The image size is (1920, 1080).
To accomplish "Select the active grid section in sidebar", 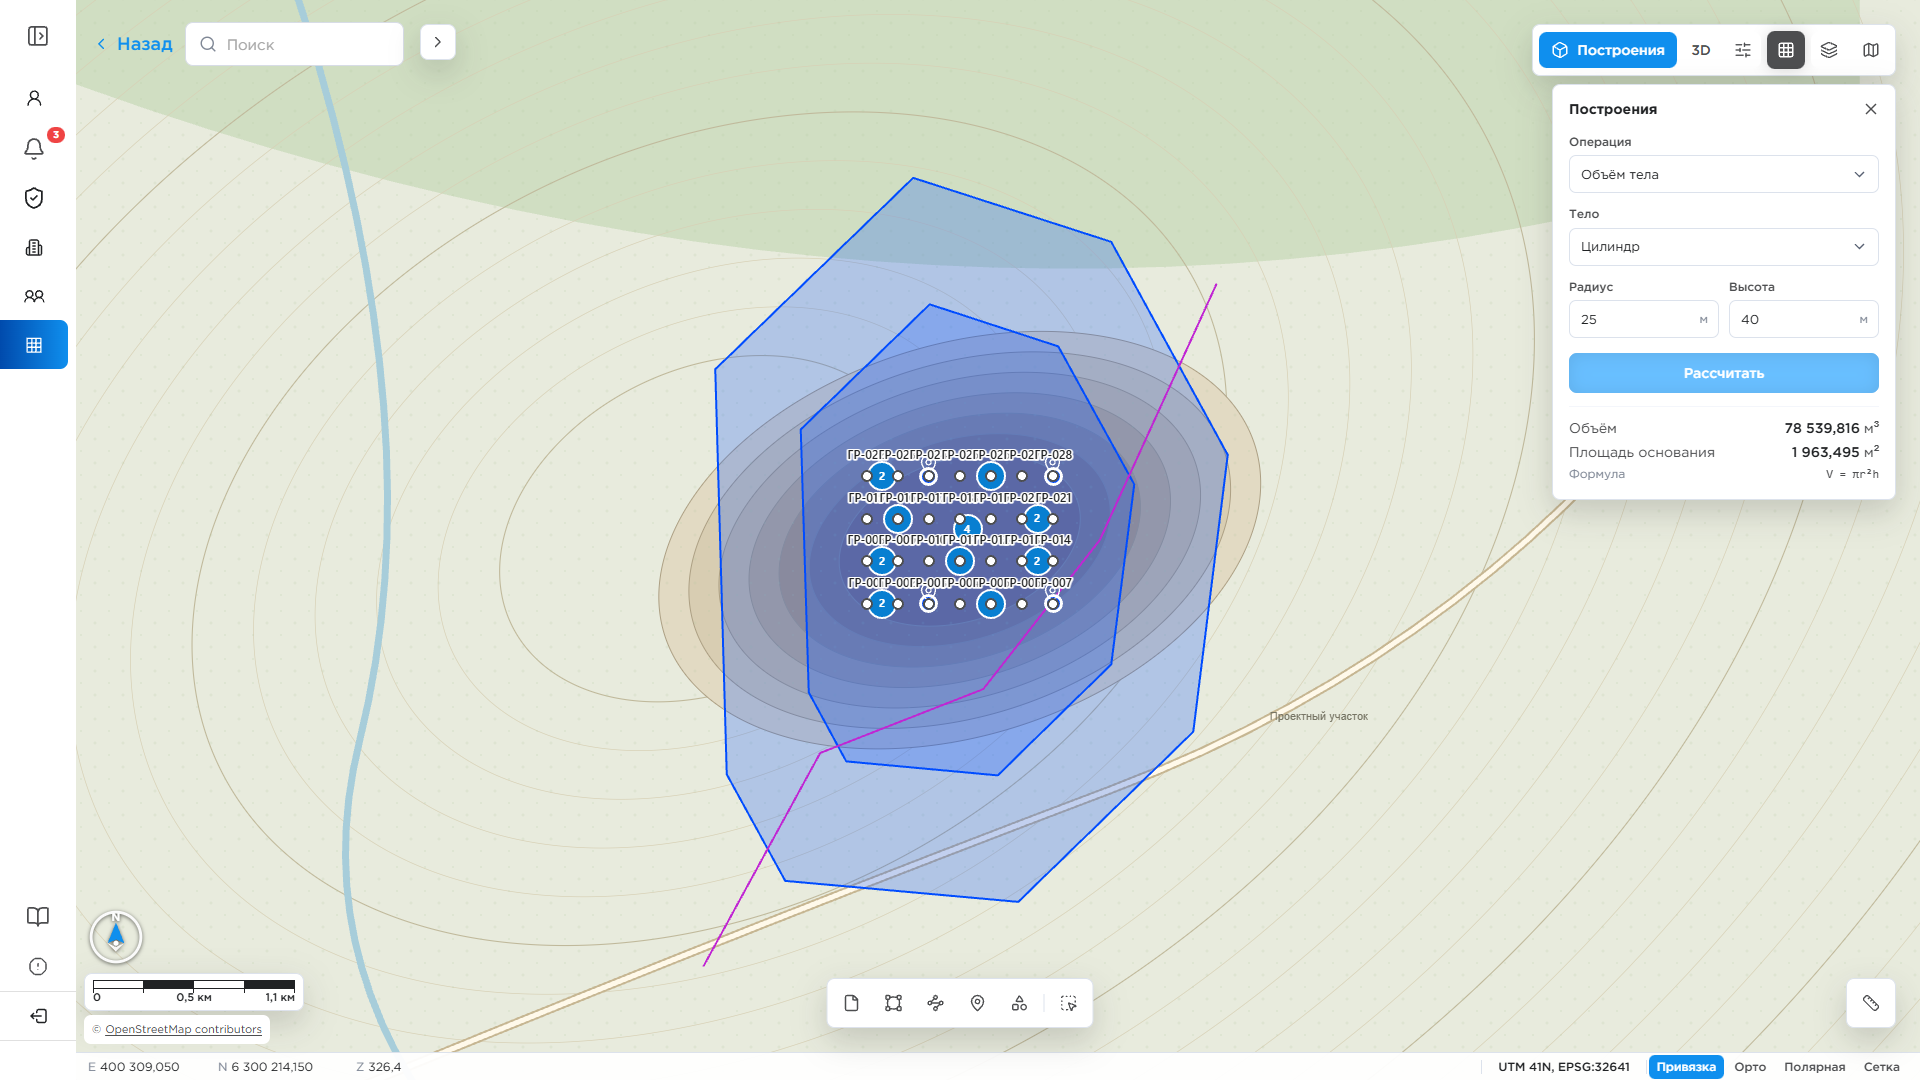I will (x=34, y=345).
